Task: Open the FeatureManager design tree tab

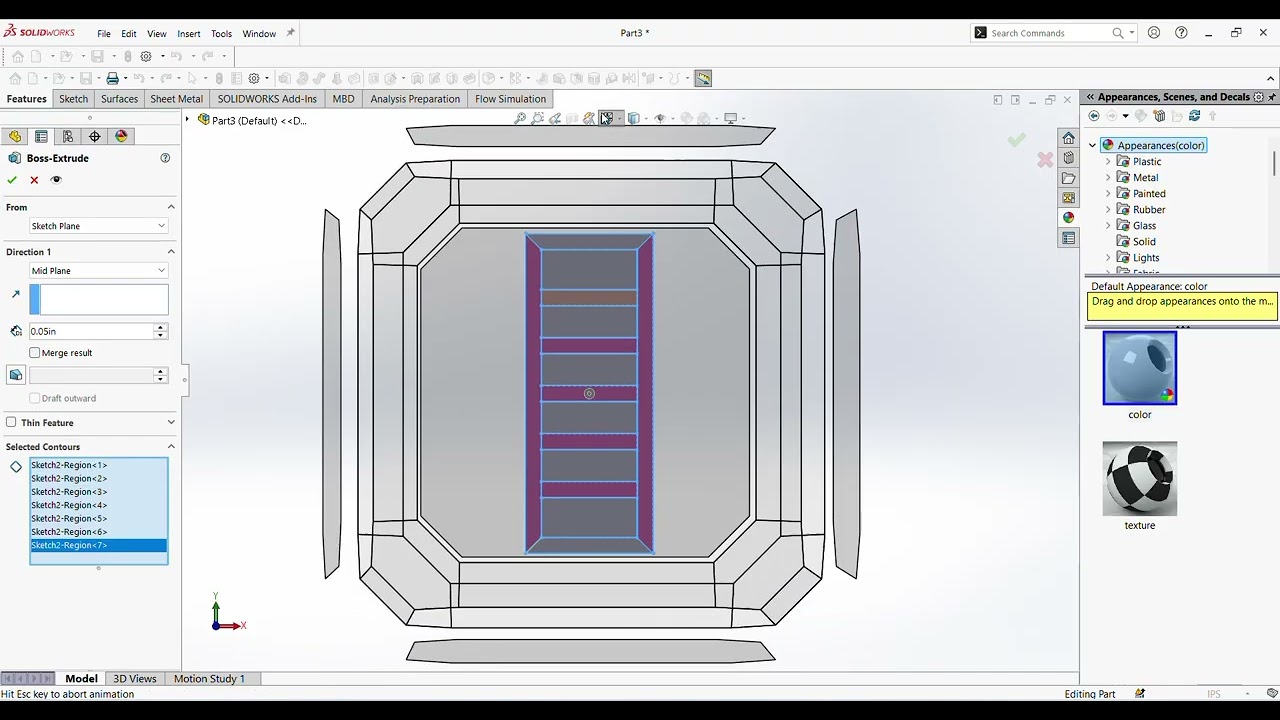Action: coord(15,136)
